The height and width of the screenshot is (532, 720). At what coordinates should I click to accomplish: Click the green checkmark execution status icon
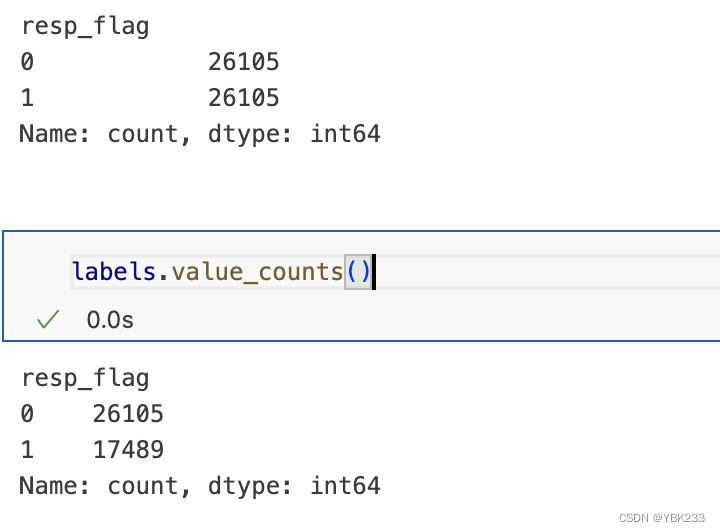(x=48, y=319)
